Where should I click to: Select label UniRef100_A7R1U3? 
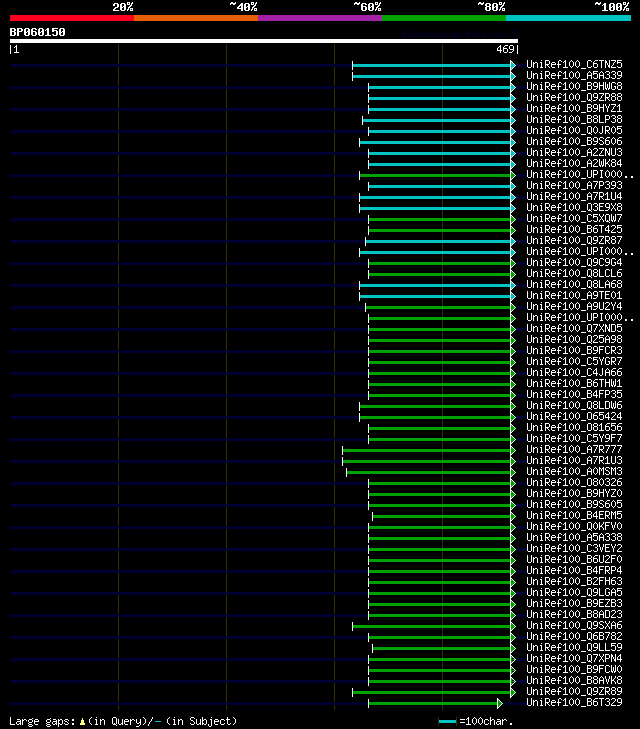click(x=574, y=460)
